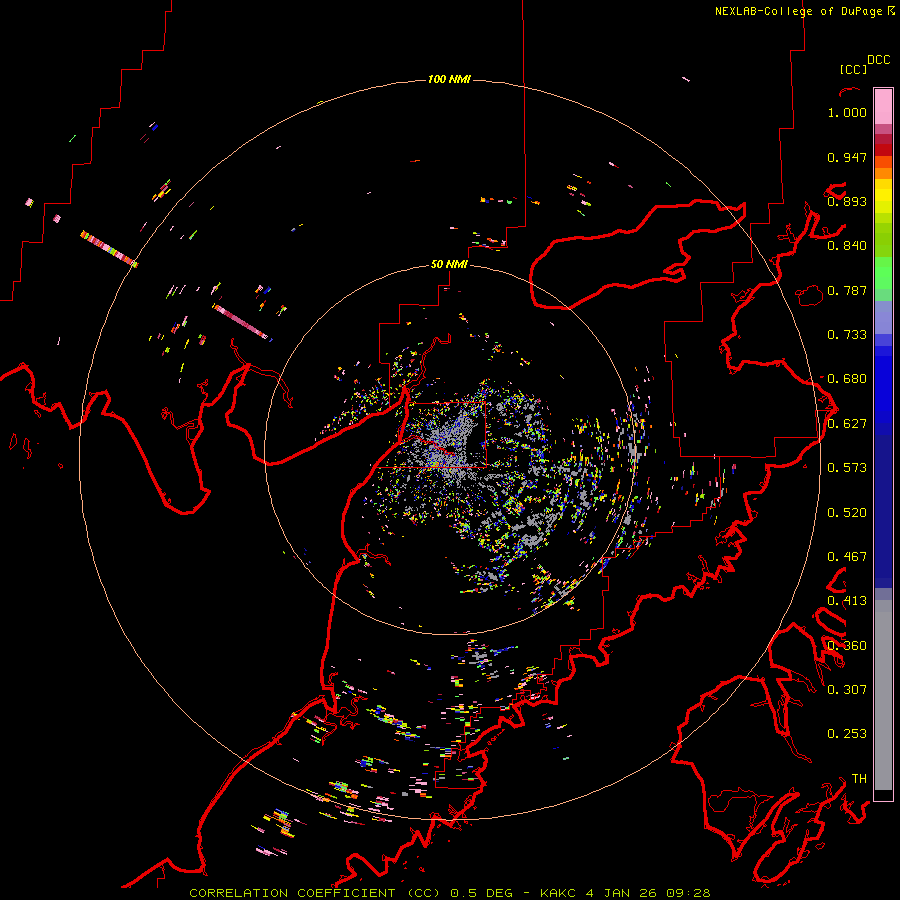900x900 pixels.
Task: Click the 0.520 scale value
Action: click(847, 513)
